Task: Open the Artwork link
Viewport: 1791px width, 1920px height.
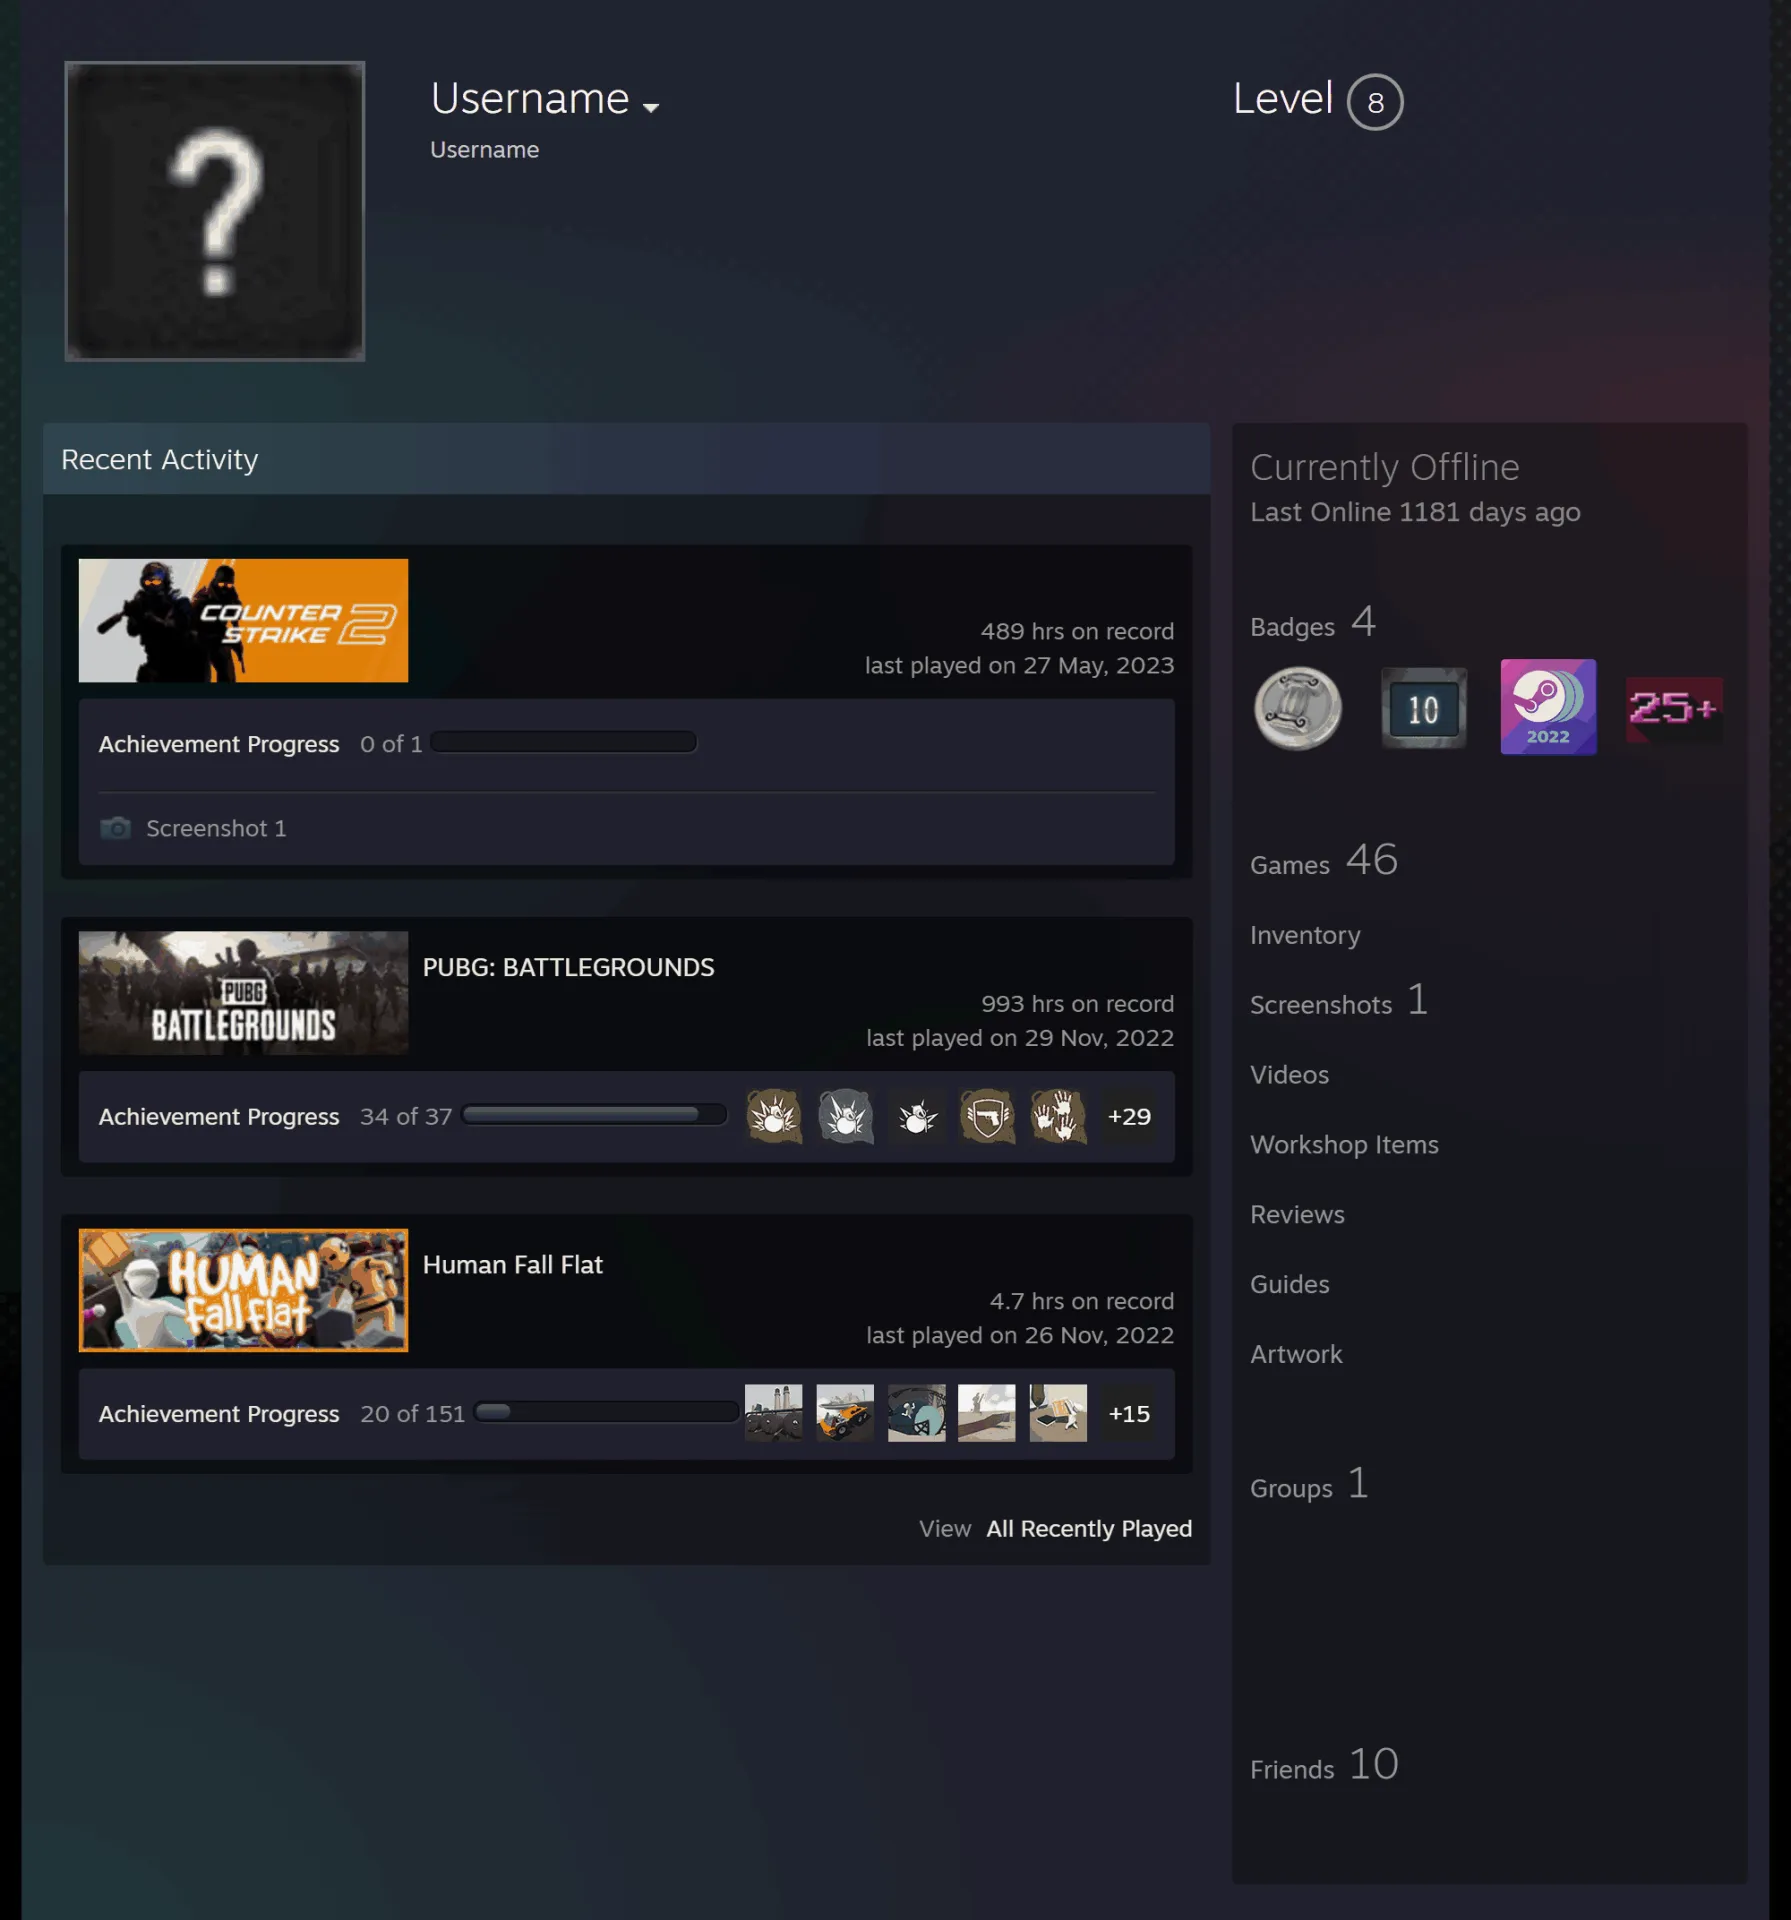Action: point(1296,1354)
